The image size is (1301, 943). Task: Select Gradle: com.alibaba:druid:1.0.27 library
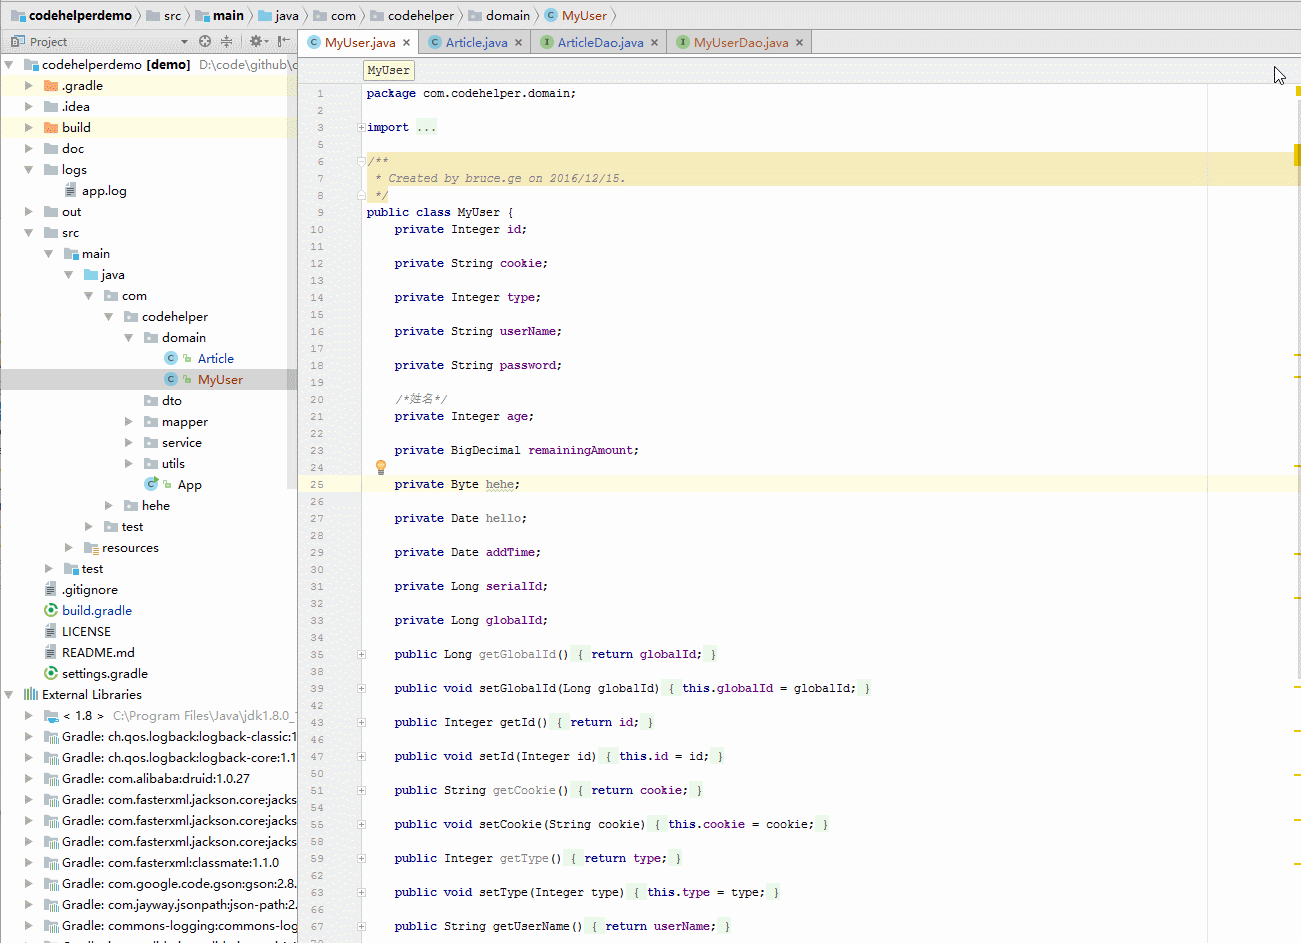[156, 778]
